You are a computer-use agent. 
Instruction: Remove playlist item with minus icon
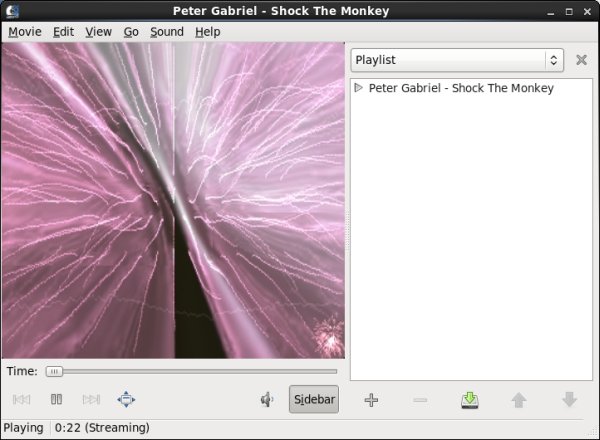coord(420,400)
